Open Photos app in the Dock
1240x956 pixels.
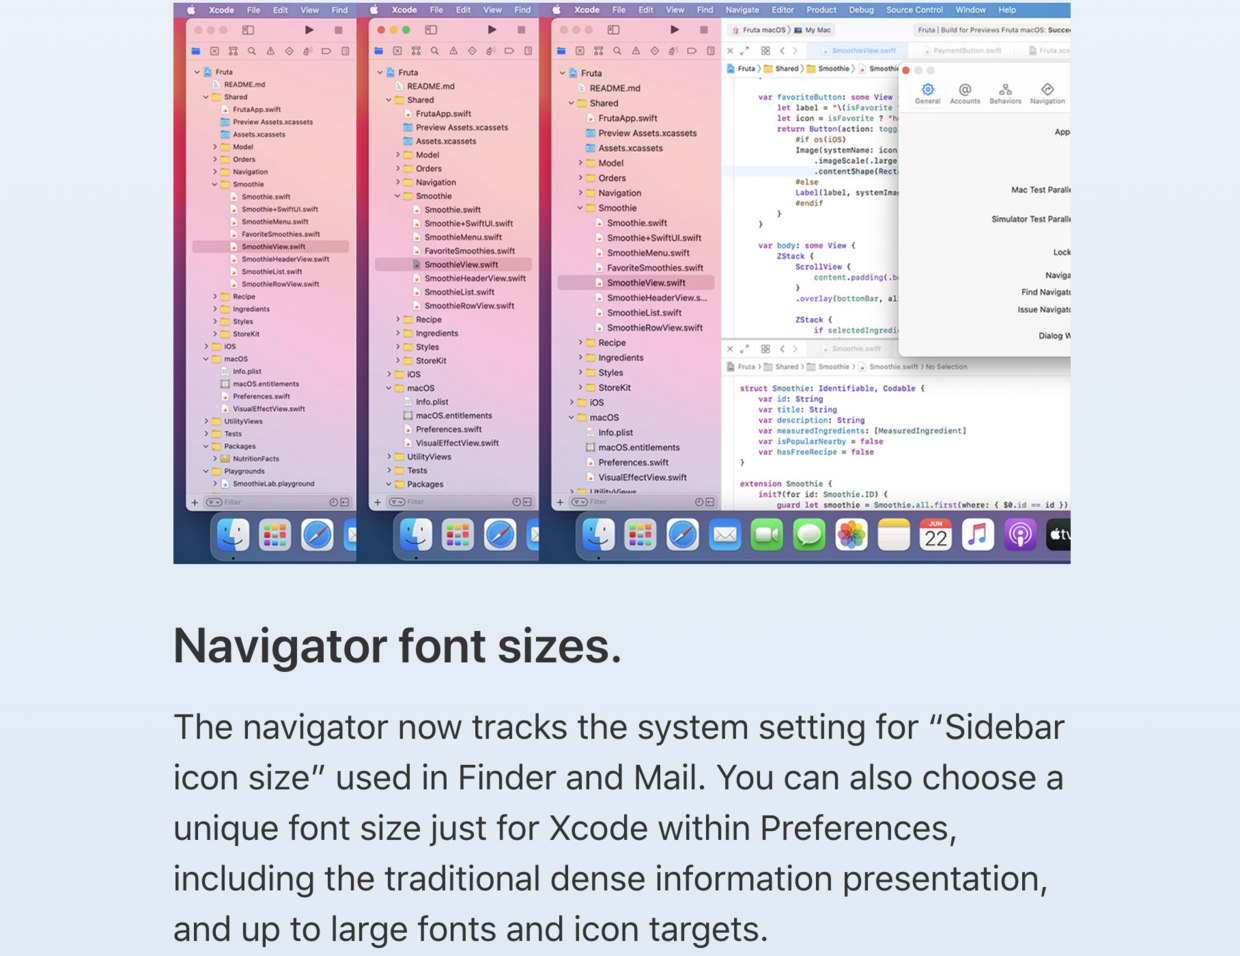pyautogui.click(x=851, y=536)
